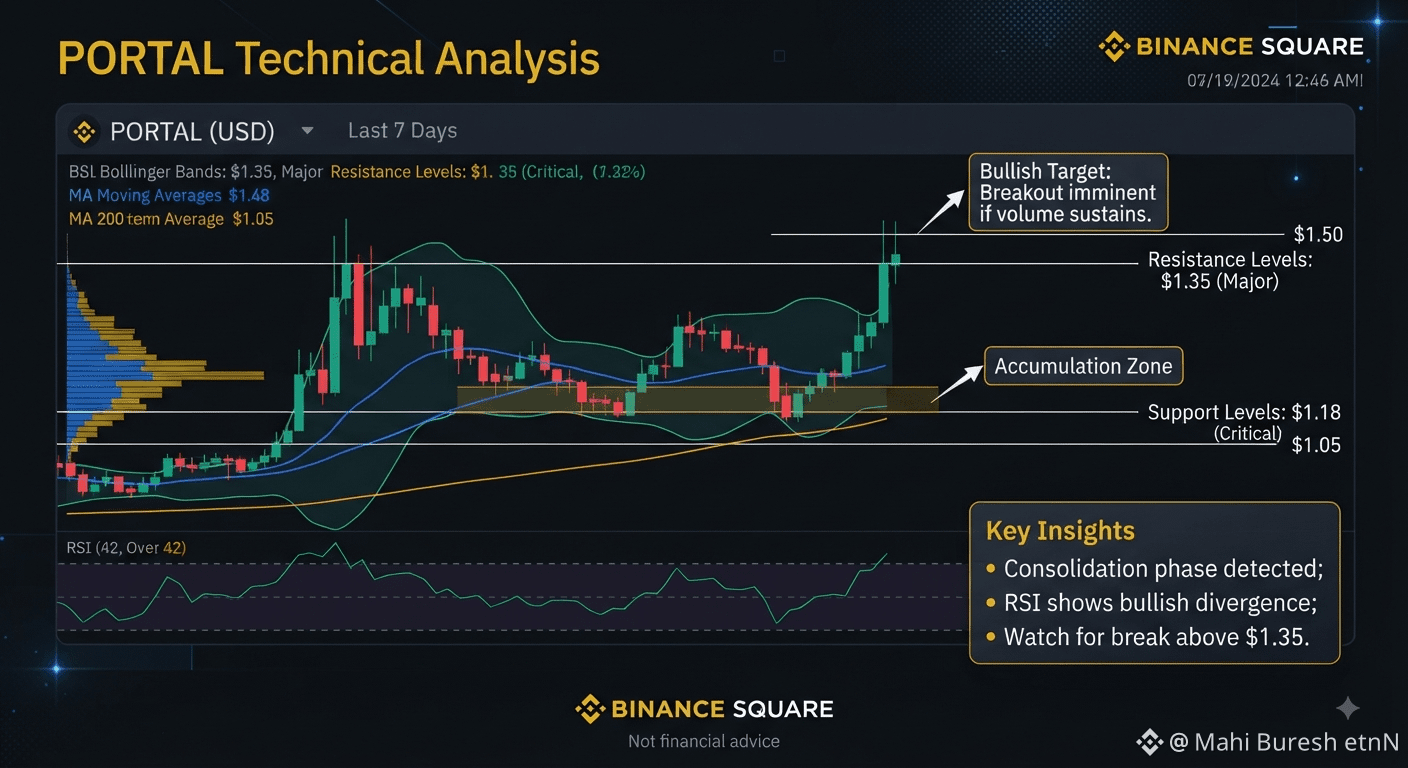This screenshot has height=768, width=1408.
Task: Click the PORTAL coin icon beside the pair name
Action: click(x=83, y=131)
